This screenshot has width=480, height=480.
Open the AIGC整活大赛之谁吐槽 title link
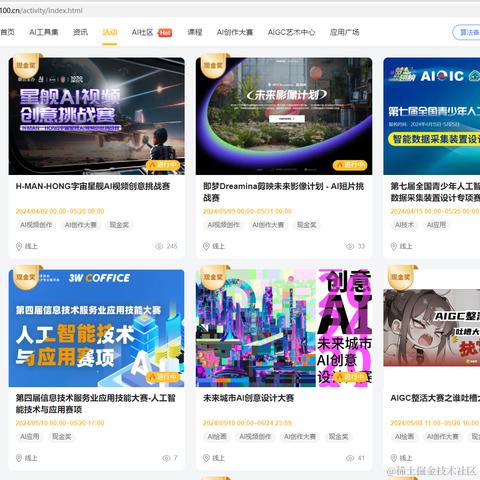pyautogui.click(x=435, y=398)
